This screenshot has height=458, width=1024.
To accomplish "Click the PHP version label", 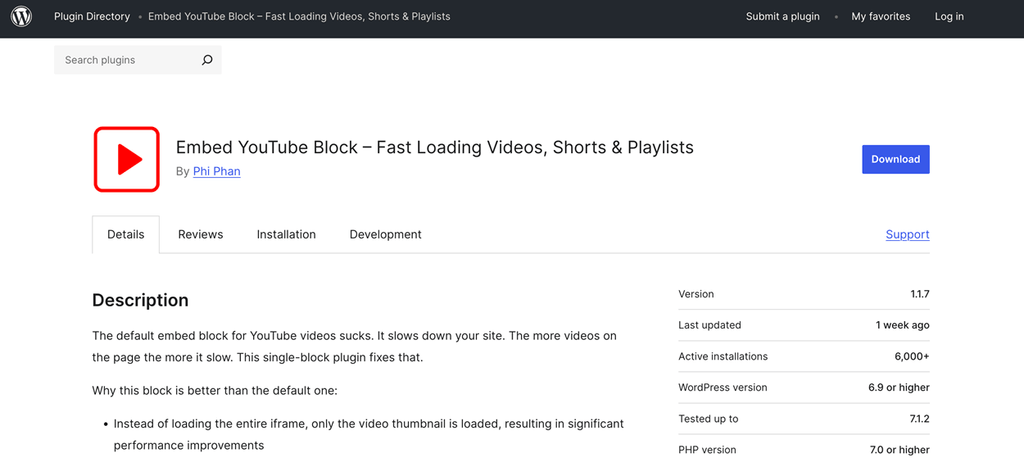I will click(x=707, y=450).
